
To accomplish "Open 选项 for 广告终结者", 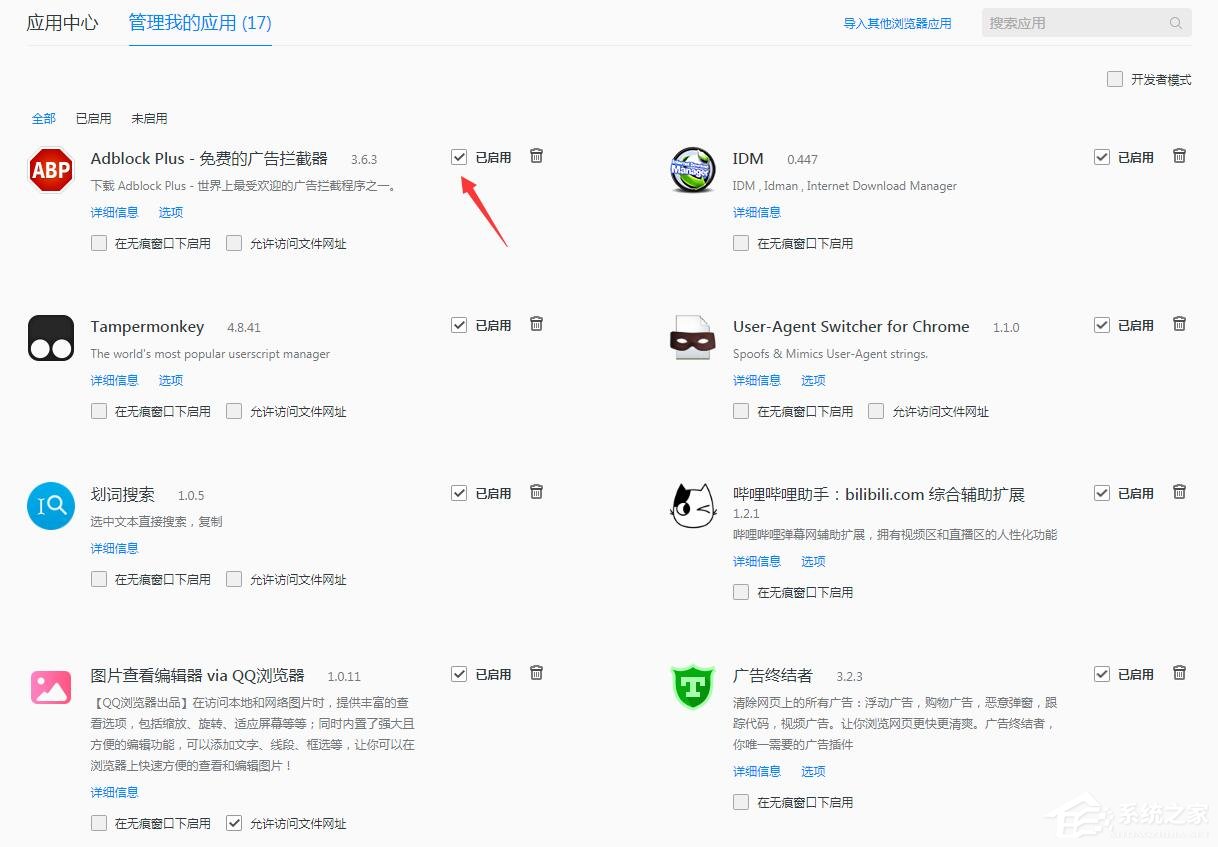I will pos(813,771).
